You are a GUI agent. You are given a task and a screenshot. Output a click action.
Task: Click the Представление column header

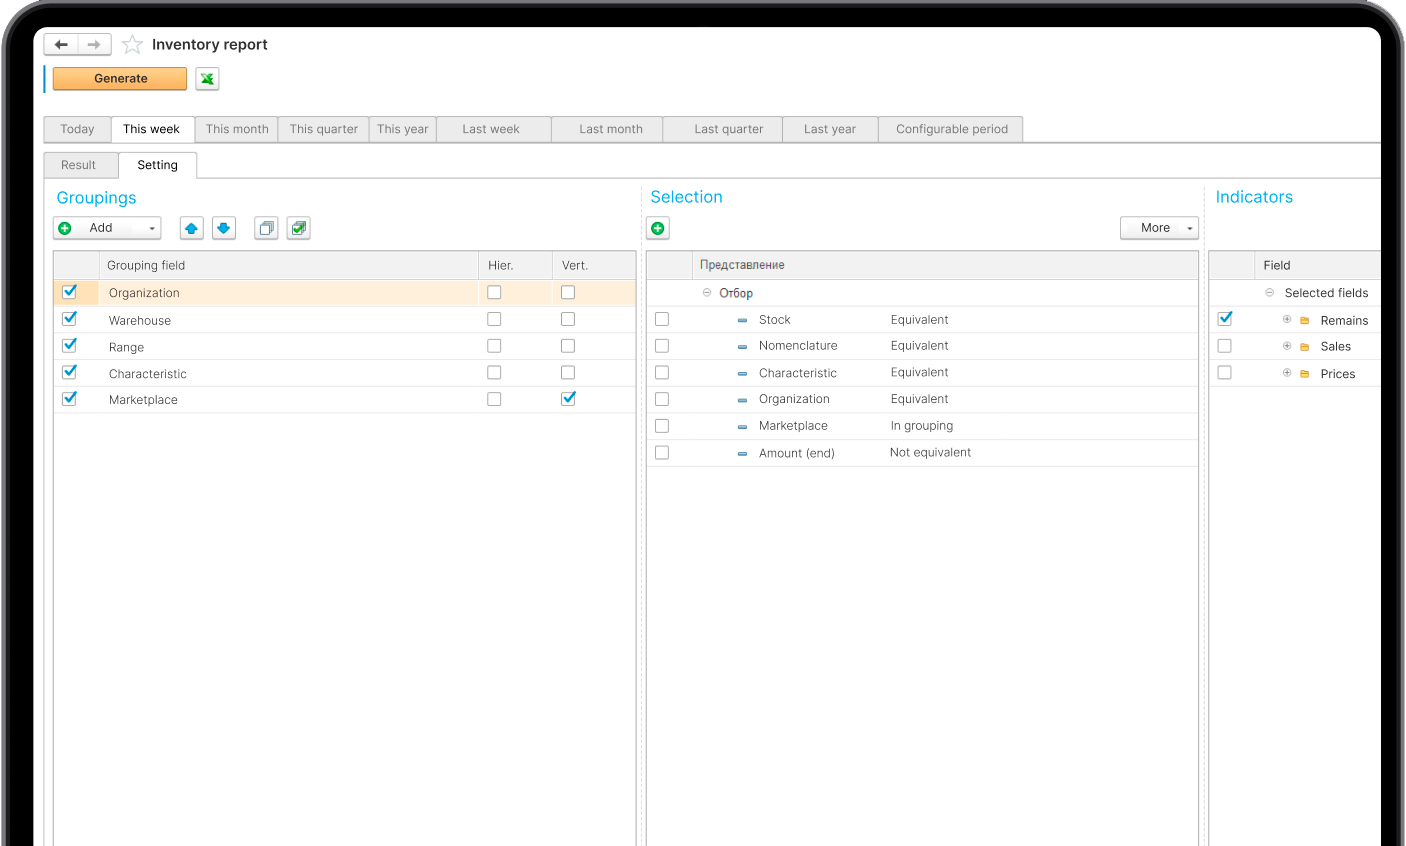[945, 265]
